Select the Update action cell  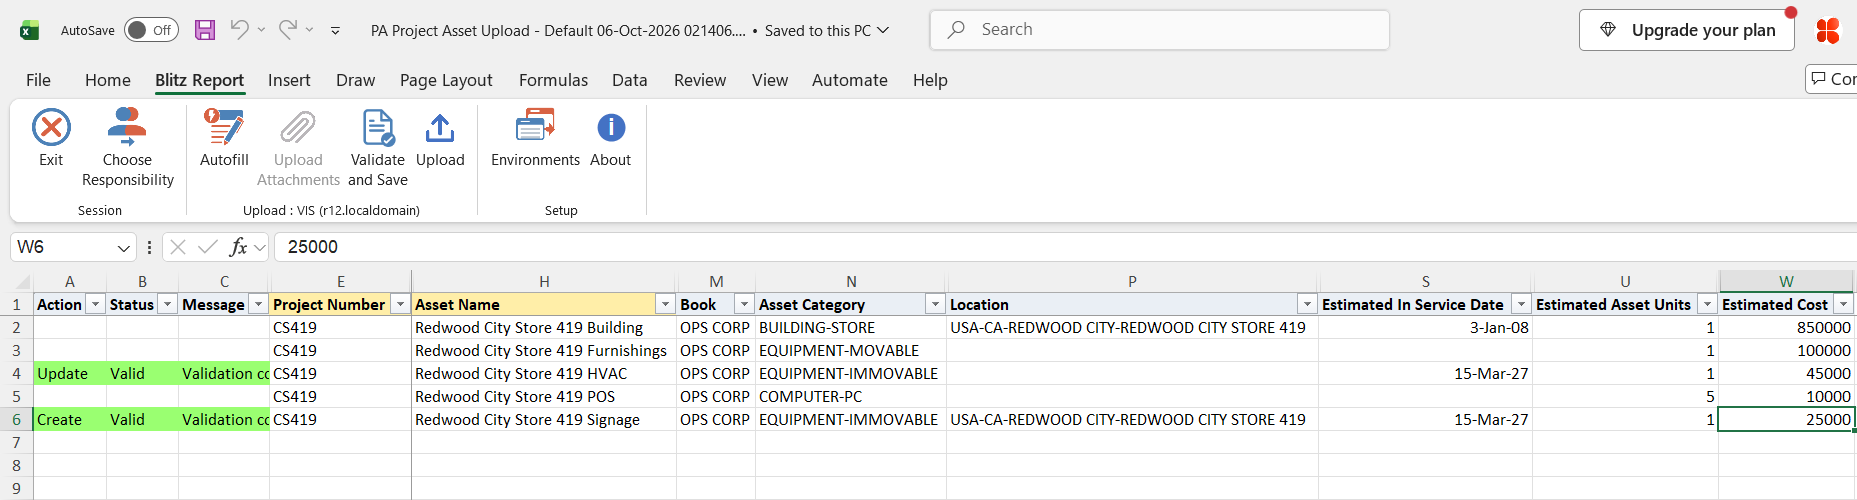(70, 373)
